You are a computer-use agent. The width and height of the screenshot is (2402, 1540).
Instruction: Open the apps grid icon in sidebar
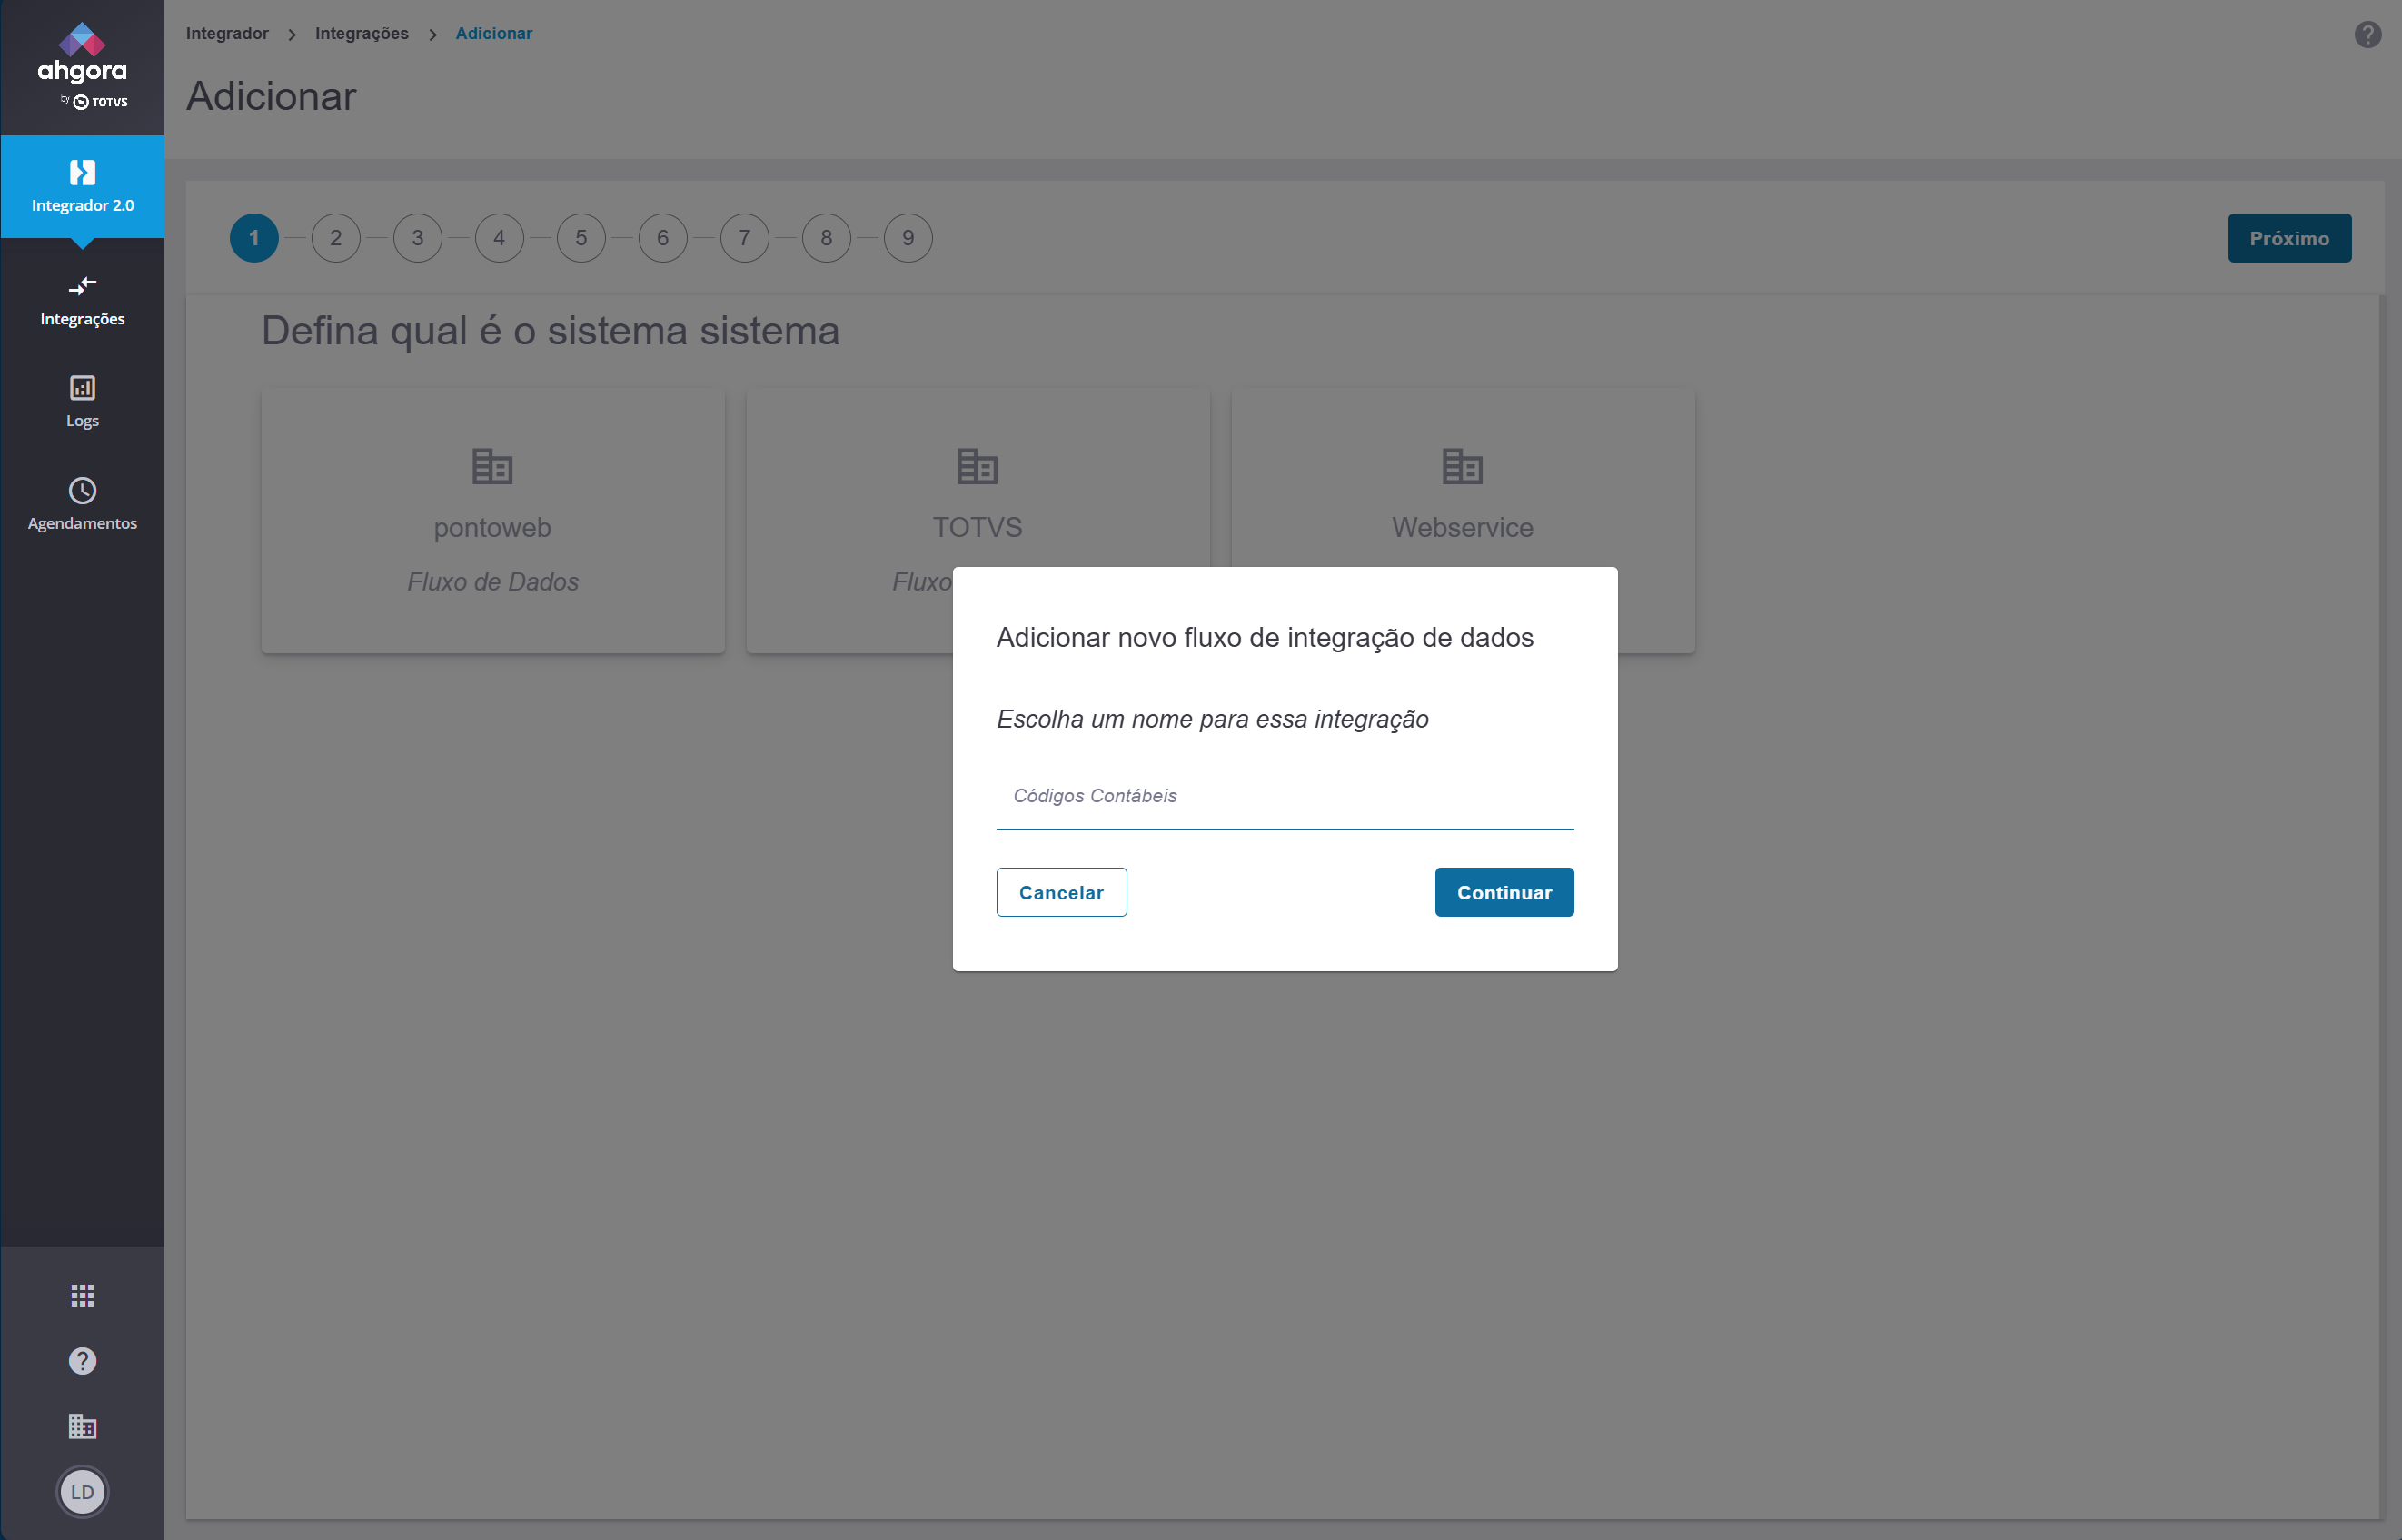(82, 1296)
